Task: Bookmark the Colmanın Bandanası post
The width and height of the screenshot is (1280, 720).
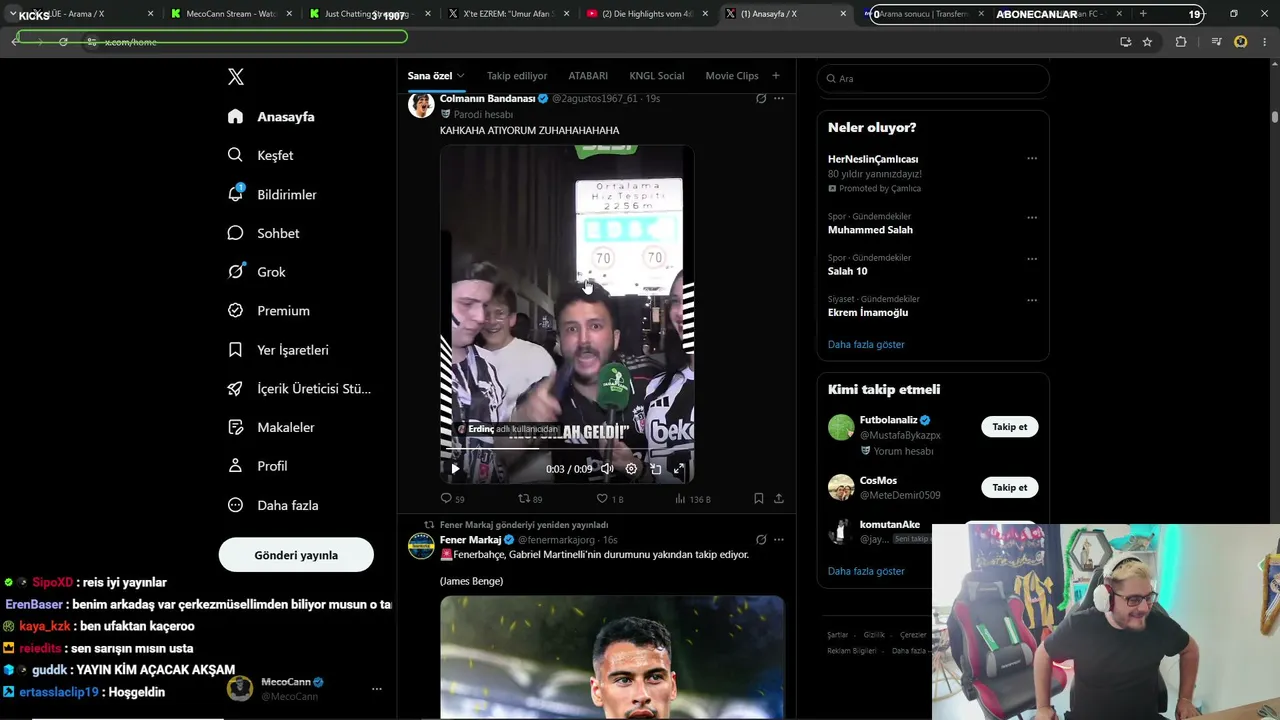Action: (x=759, y=498)
